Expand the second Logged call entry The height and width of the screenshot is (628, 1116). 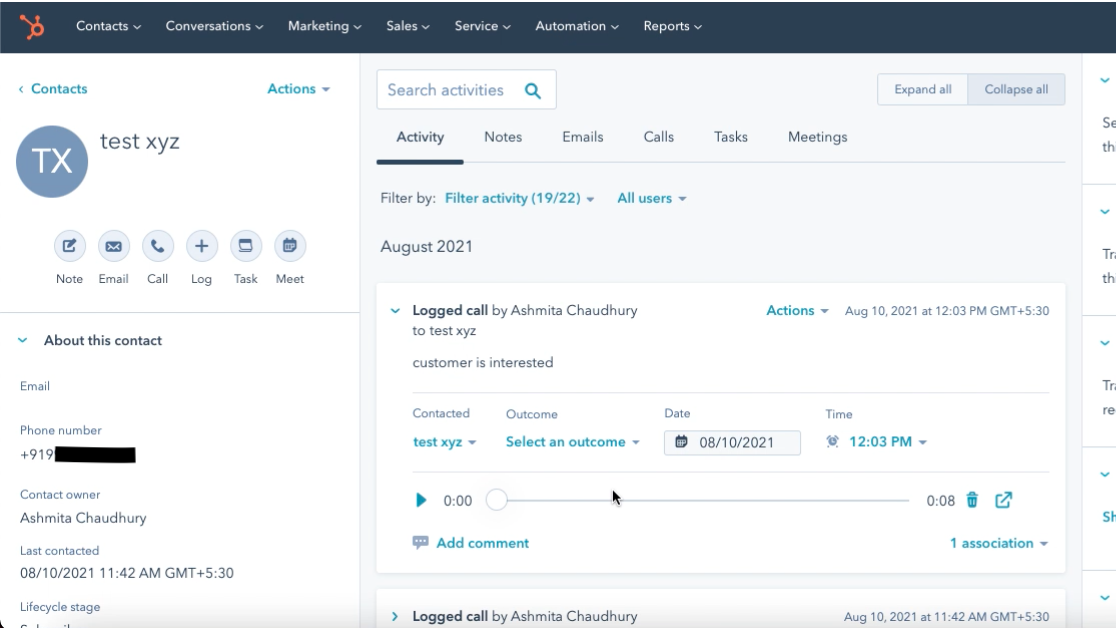[x=395, y=617]
